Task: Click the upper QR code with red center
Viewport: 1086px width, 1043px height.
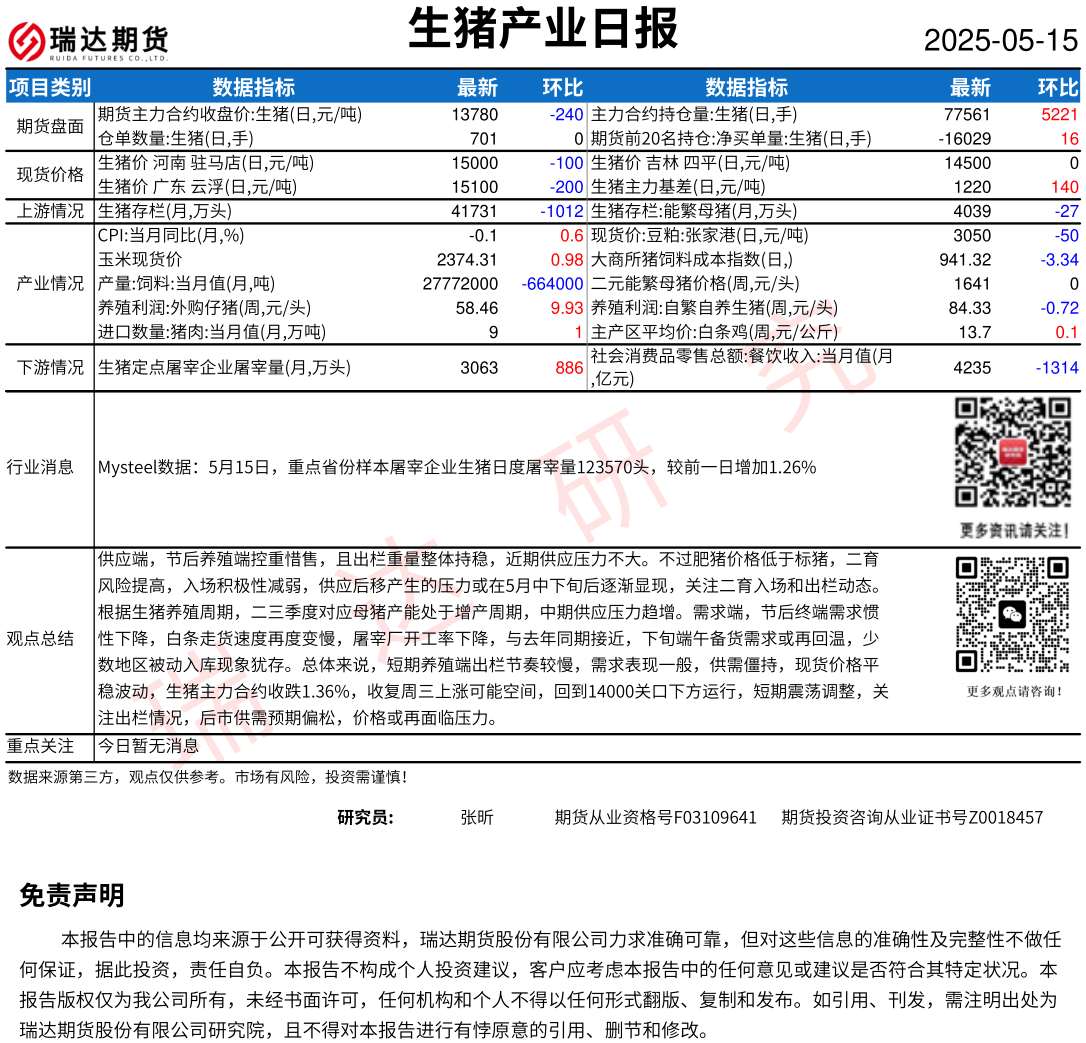Action: coord(1013,452)
